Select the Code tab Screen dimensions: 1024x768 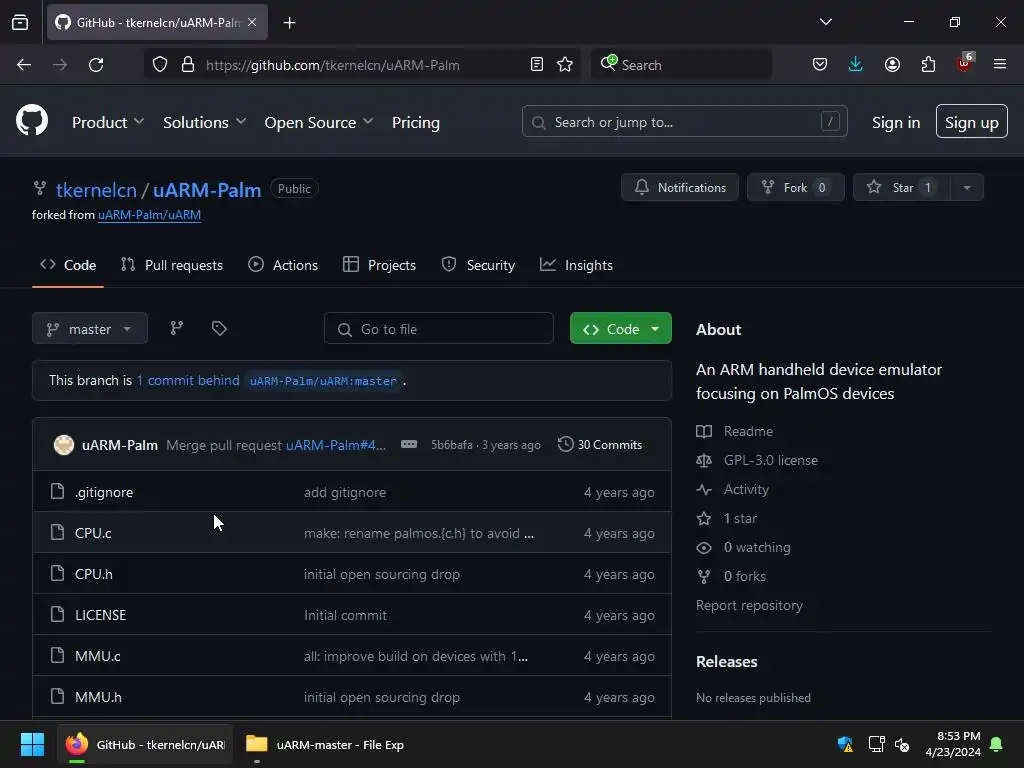(68, 265)
